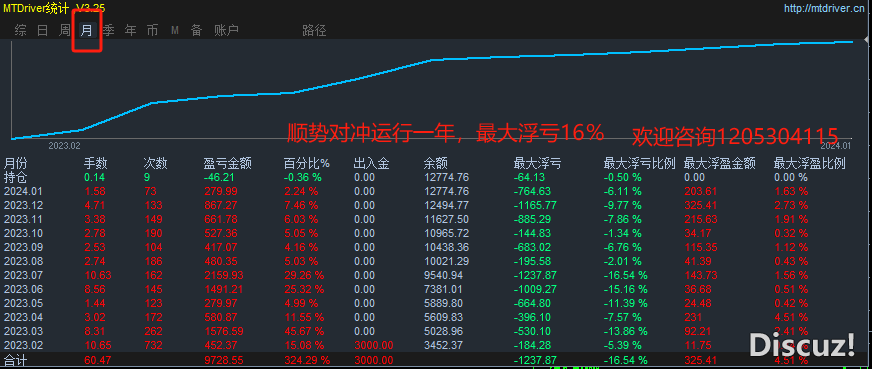872x369 pixels.
Task: Select the 月 monthly tab
Action: tap(86, 31)
